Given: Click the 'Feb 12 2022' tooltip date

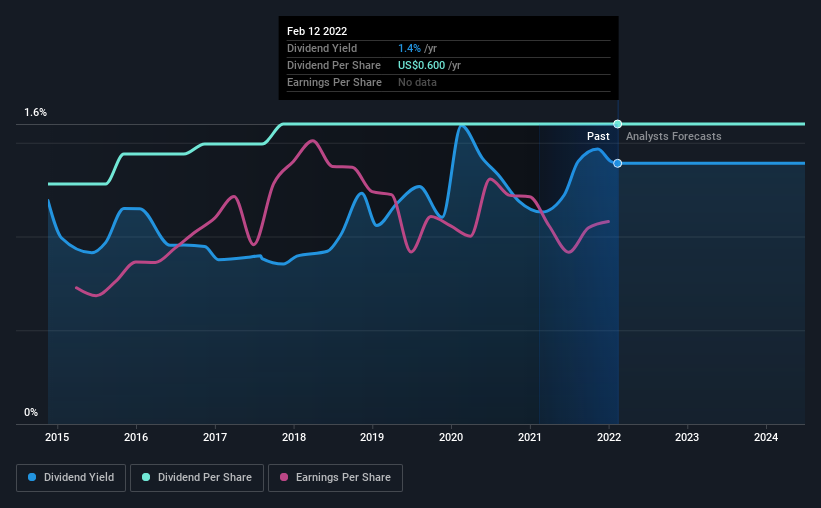Looking at the screenshot, I should [x=317, y=31].
